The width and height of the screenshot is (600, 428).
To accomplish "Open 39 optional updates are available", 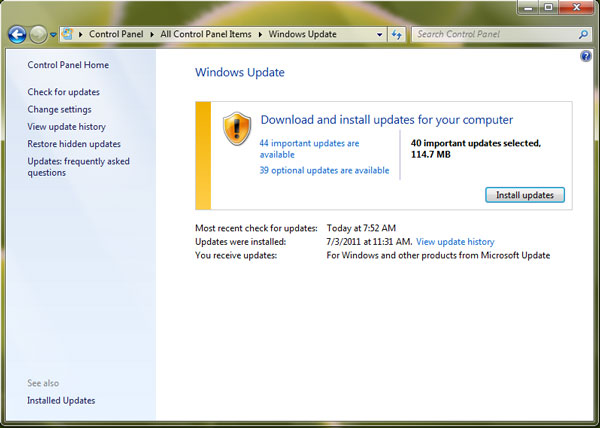I will click(324, 170).
